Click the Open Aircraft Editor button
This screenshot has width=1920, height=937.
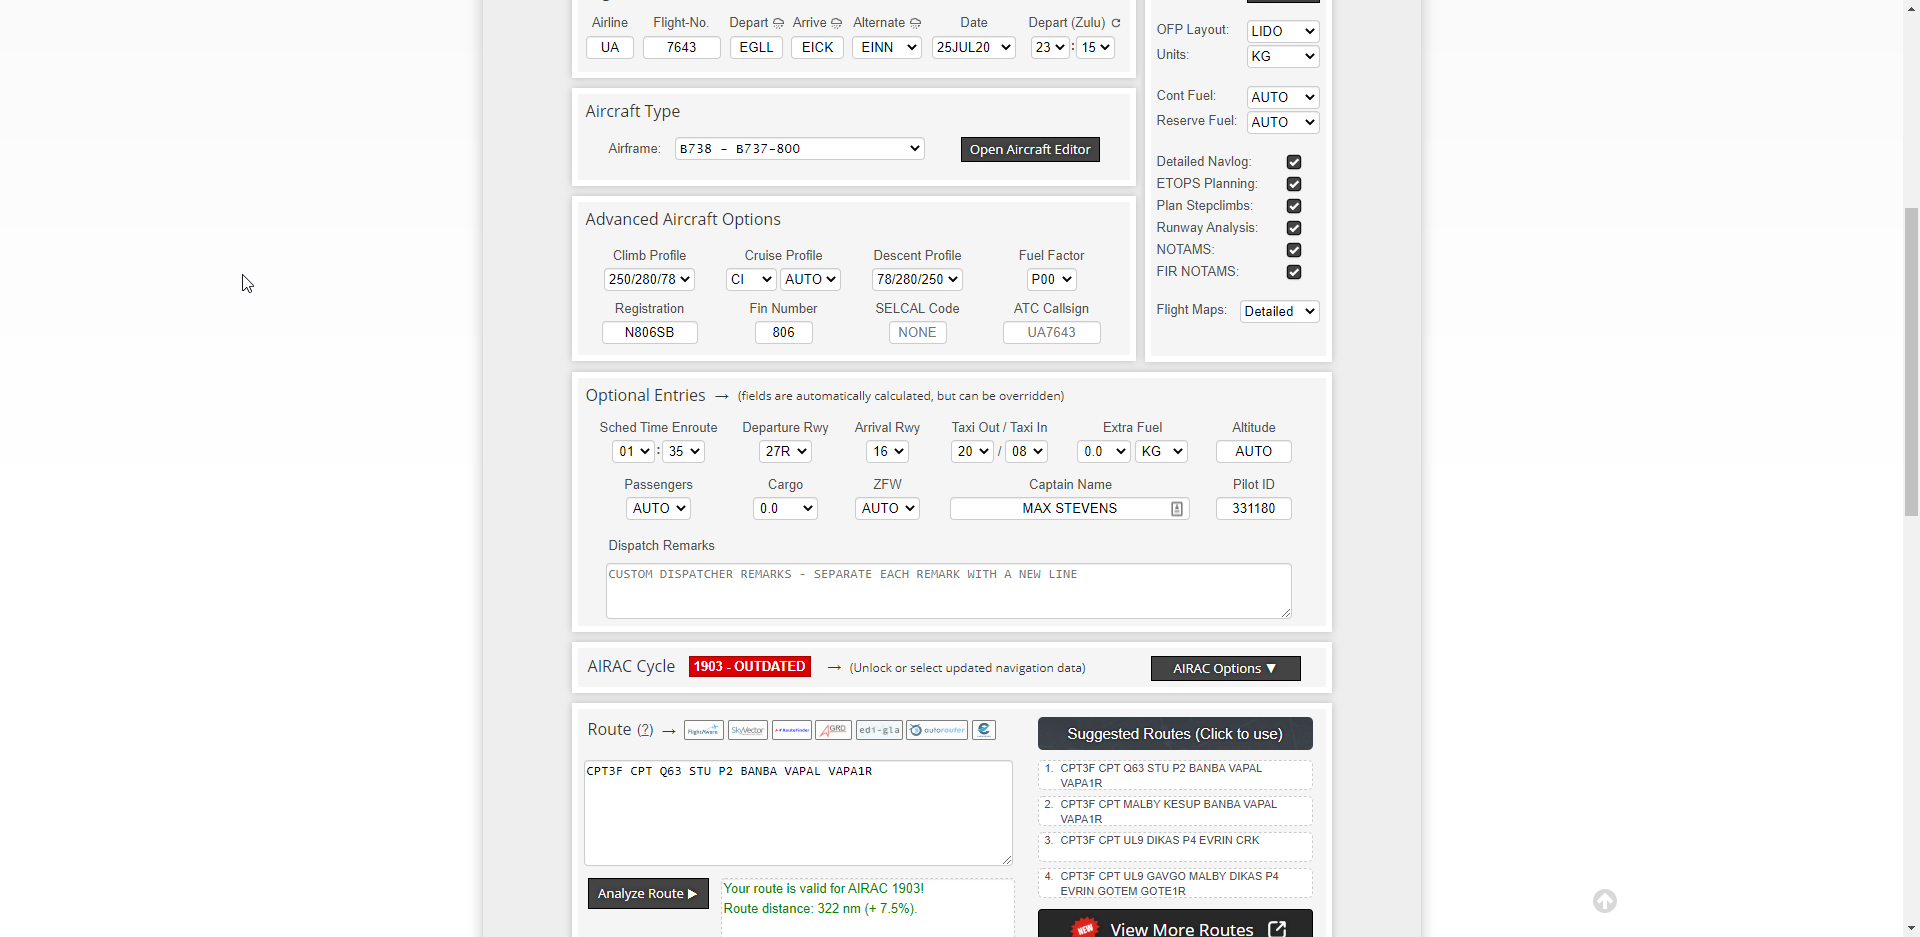(x=1029, y=150)
